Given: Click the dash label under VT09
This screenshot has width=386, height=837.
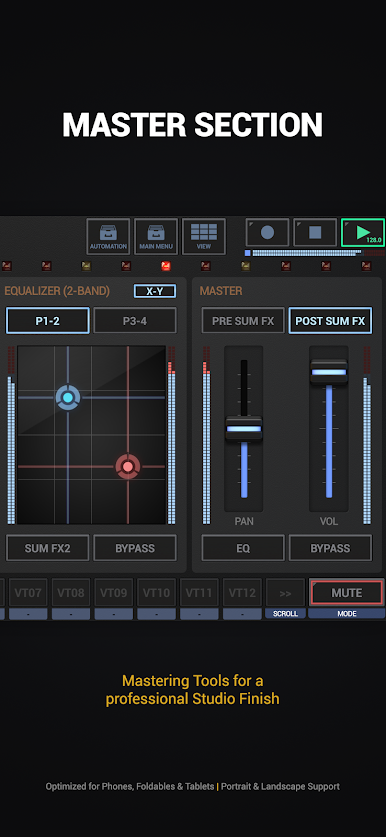Looking at the screenshot, I should pos(114,614).
